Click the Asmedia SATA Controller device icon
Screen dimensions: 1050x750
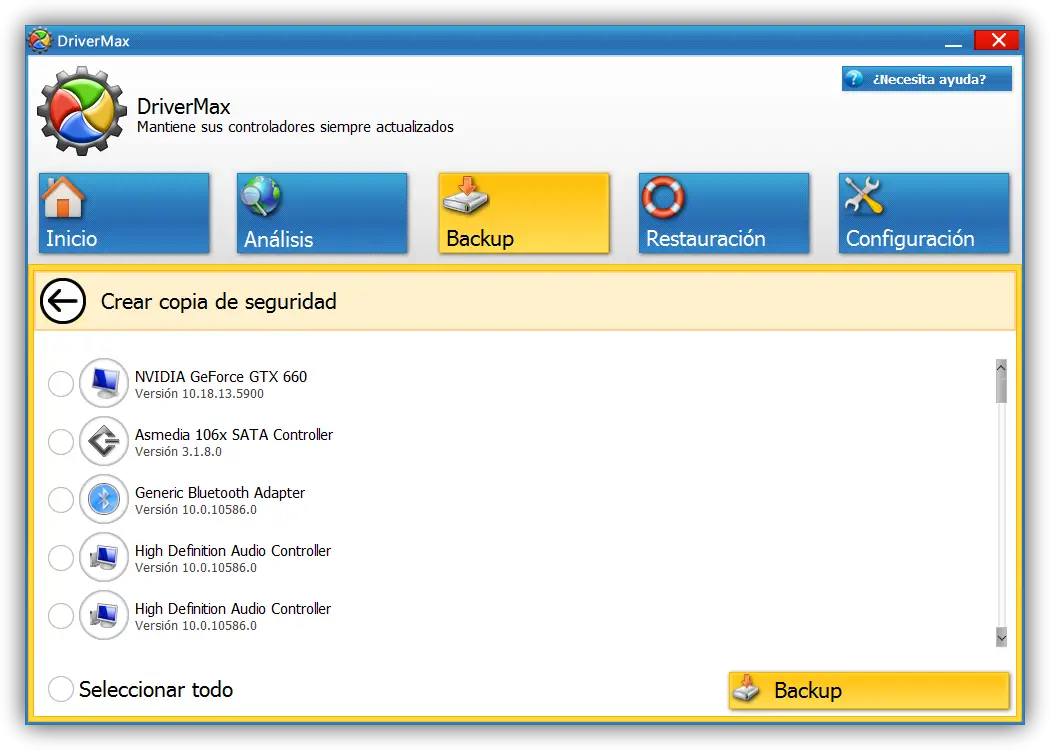104,441
